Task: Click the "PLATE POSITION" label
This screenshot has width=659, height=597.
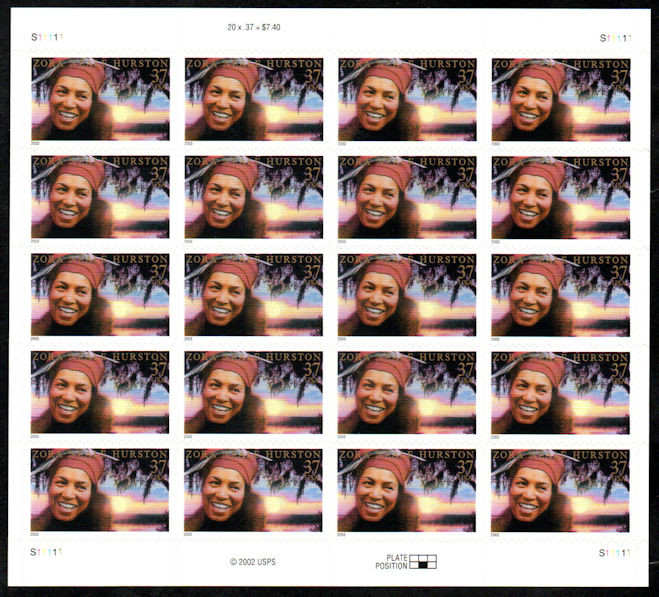Action: click(x=391, y=562)
